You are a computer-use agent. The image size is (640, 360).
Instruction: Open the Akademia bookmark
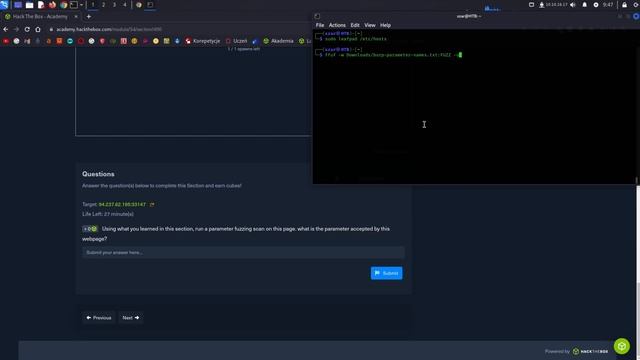[x=278, y=41]
